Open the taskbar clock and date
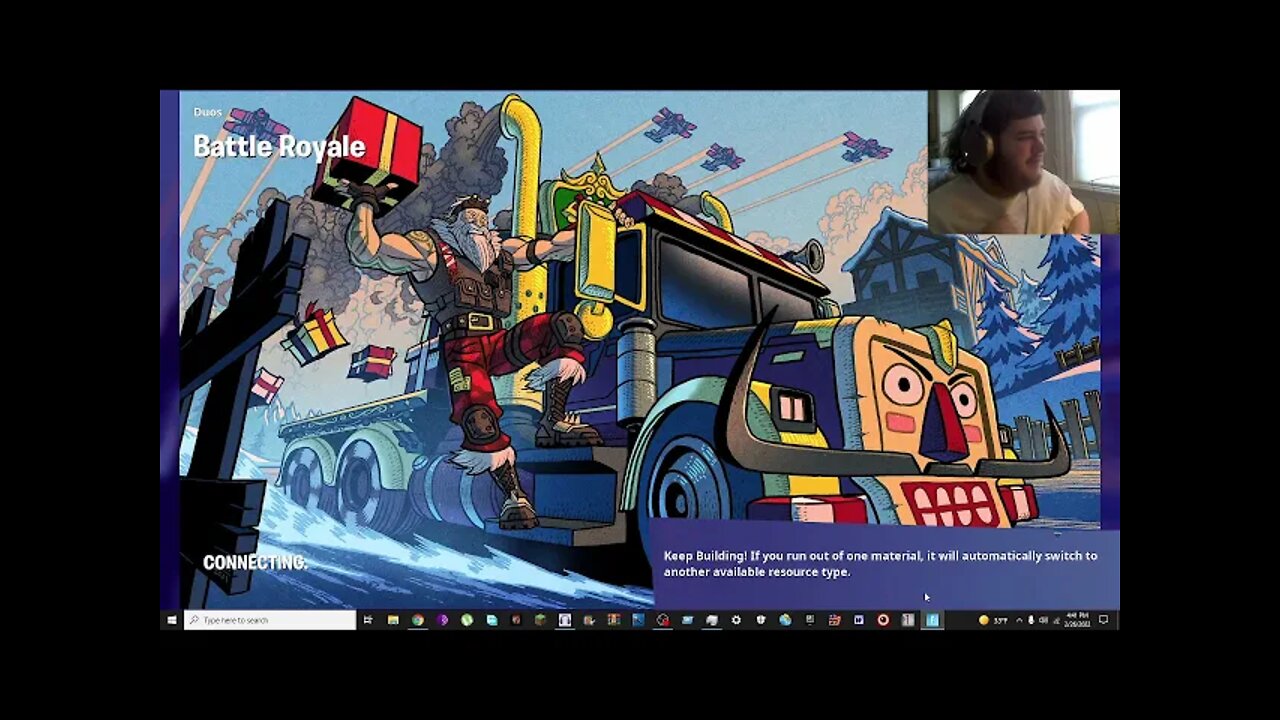This screenshot has height=720, width=1280. 1077,620
